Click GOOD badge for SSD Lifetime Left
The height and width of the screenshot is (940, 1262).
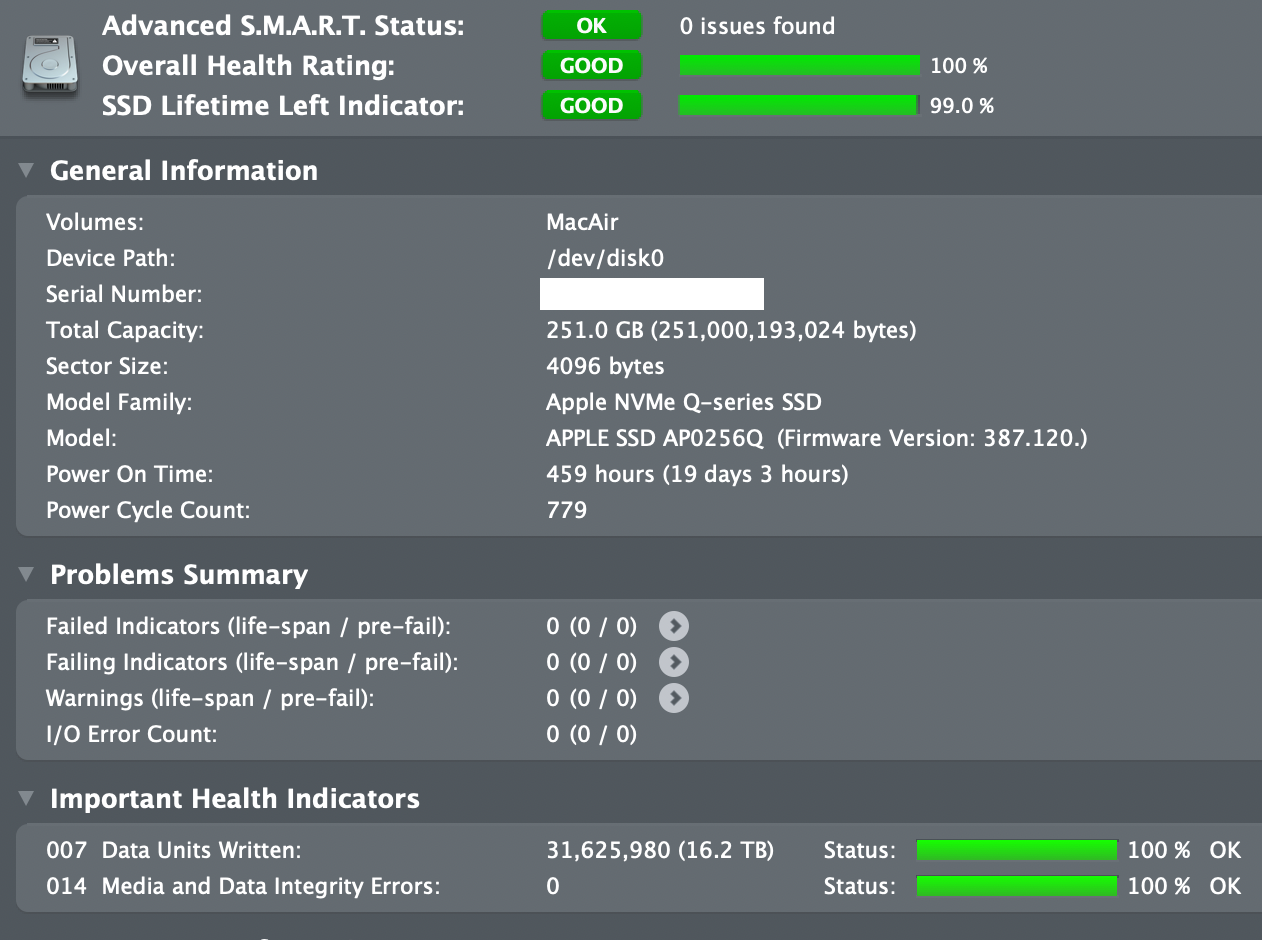pyautogui.click(x=592, y=106)
